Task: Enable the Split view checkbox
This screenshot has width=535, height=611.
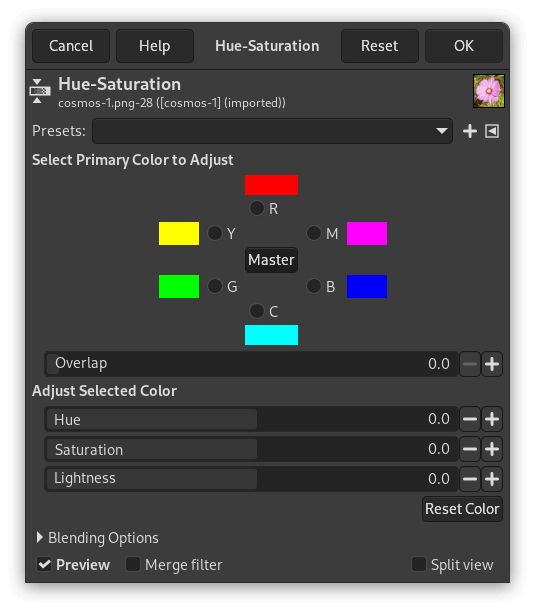Action: click(x=419, y=564)
